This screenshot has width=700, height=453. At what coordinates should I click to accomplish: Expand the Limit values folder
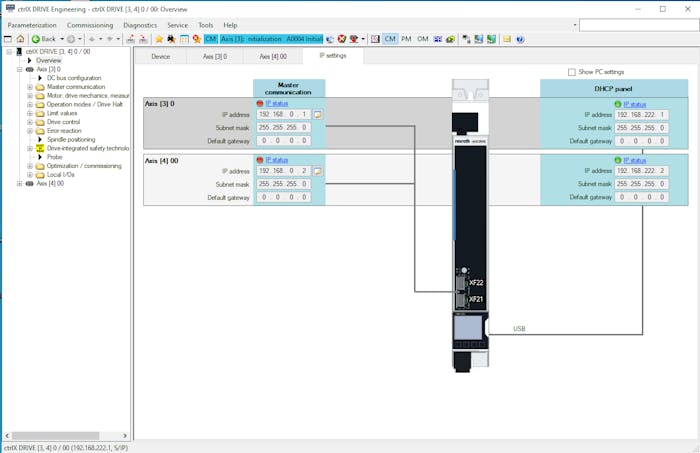(30, 113)
